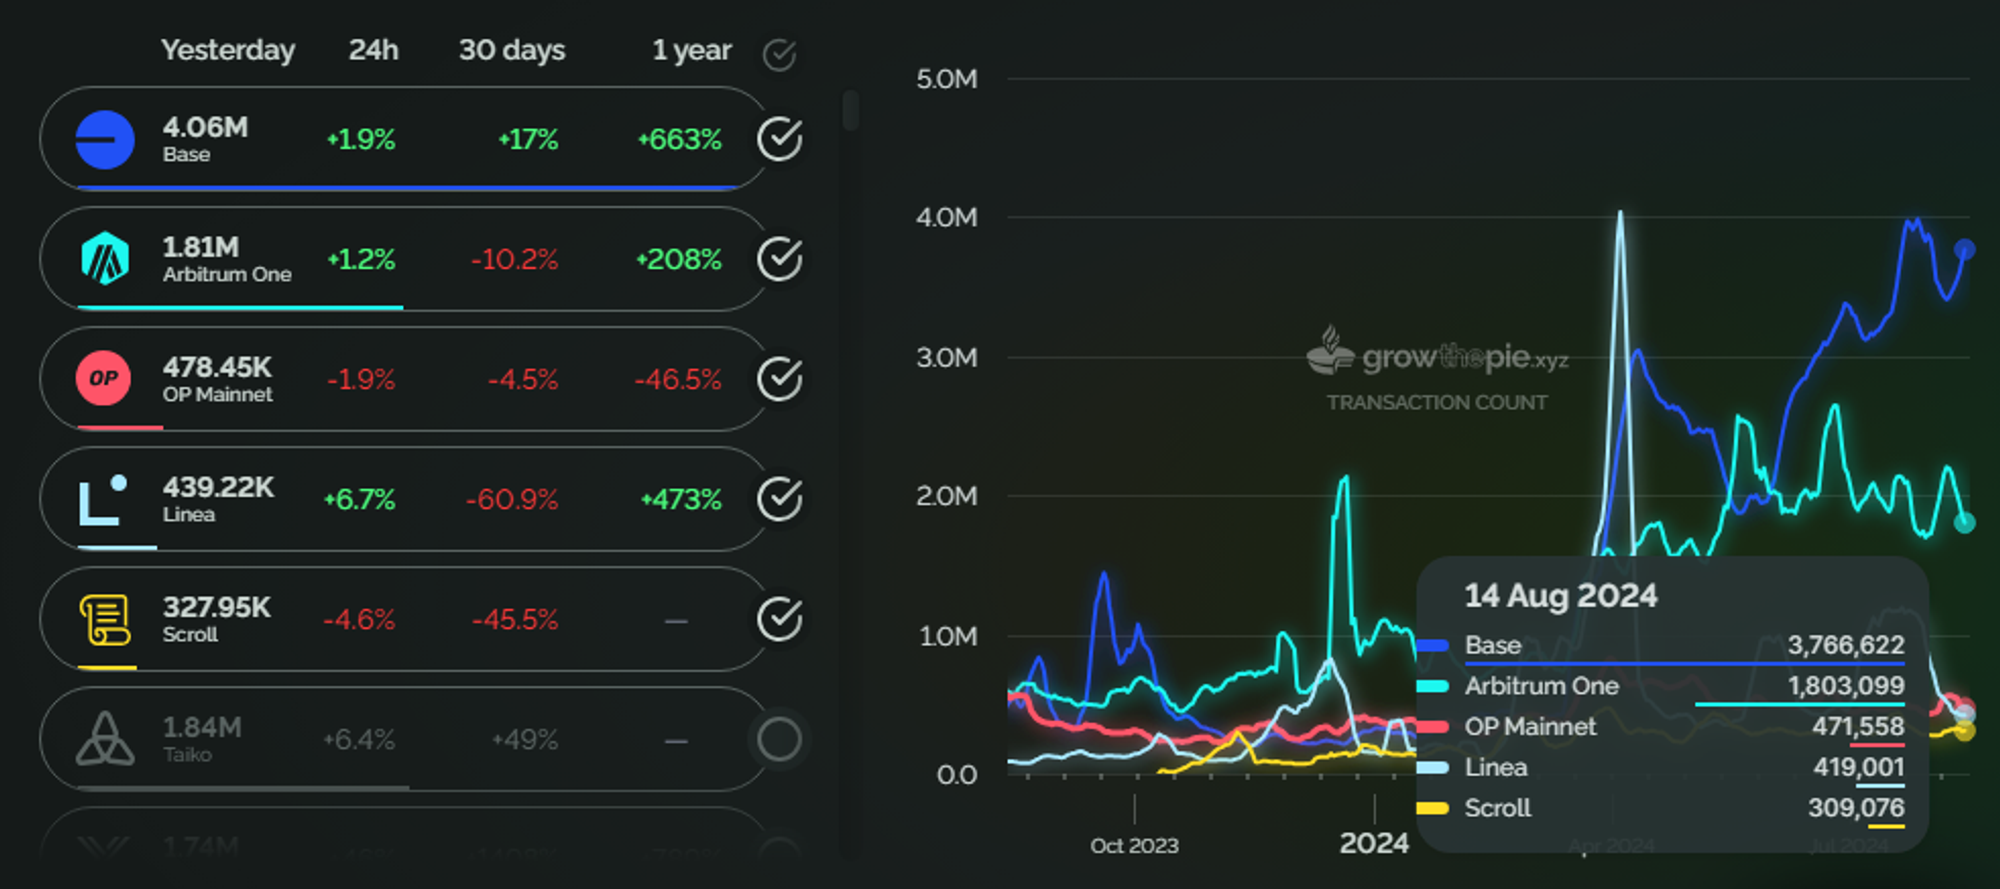
Task: Click Arbitrum One 1.81M value
Action: 201,247
